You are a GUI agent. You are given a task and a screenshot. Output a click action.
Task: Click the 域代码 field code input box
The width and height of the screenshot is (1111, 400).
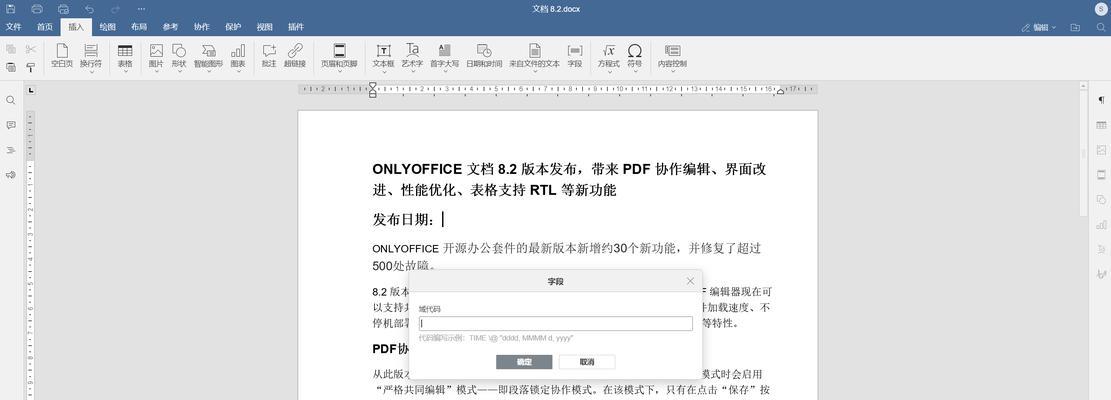point(556,324)
